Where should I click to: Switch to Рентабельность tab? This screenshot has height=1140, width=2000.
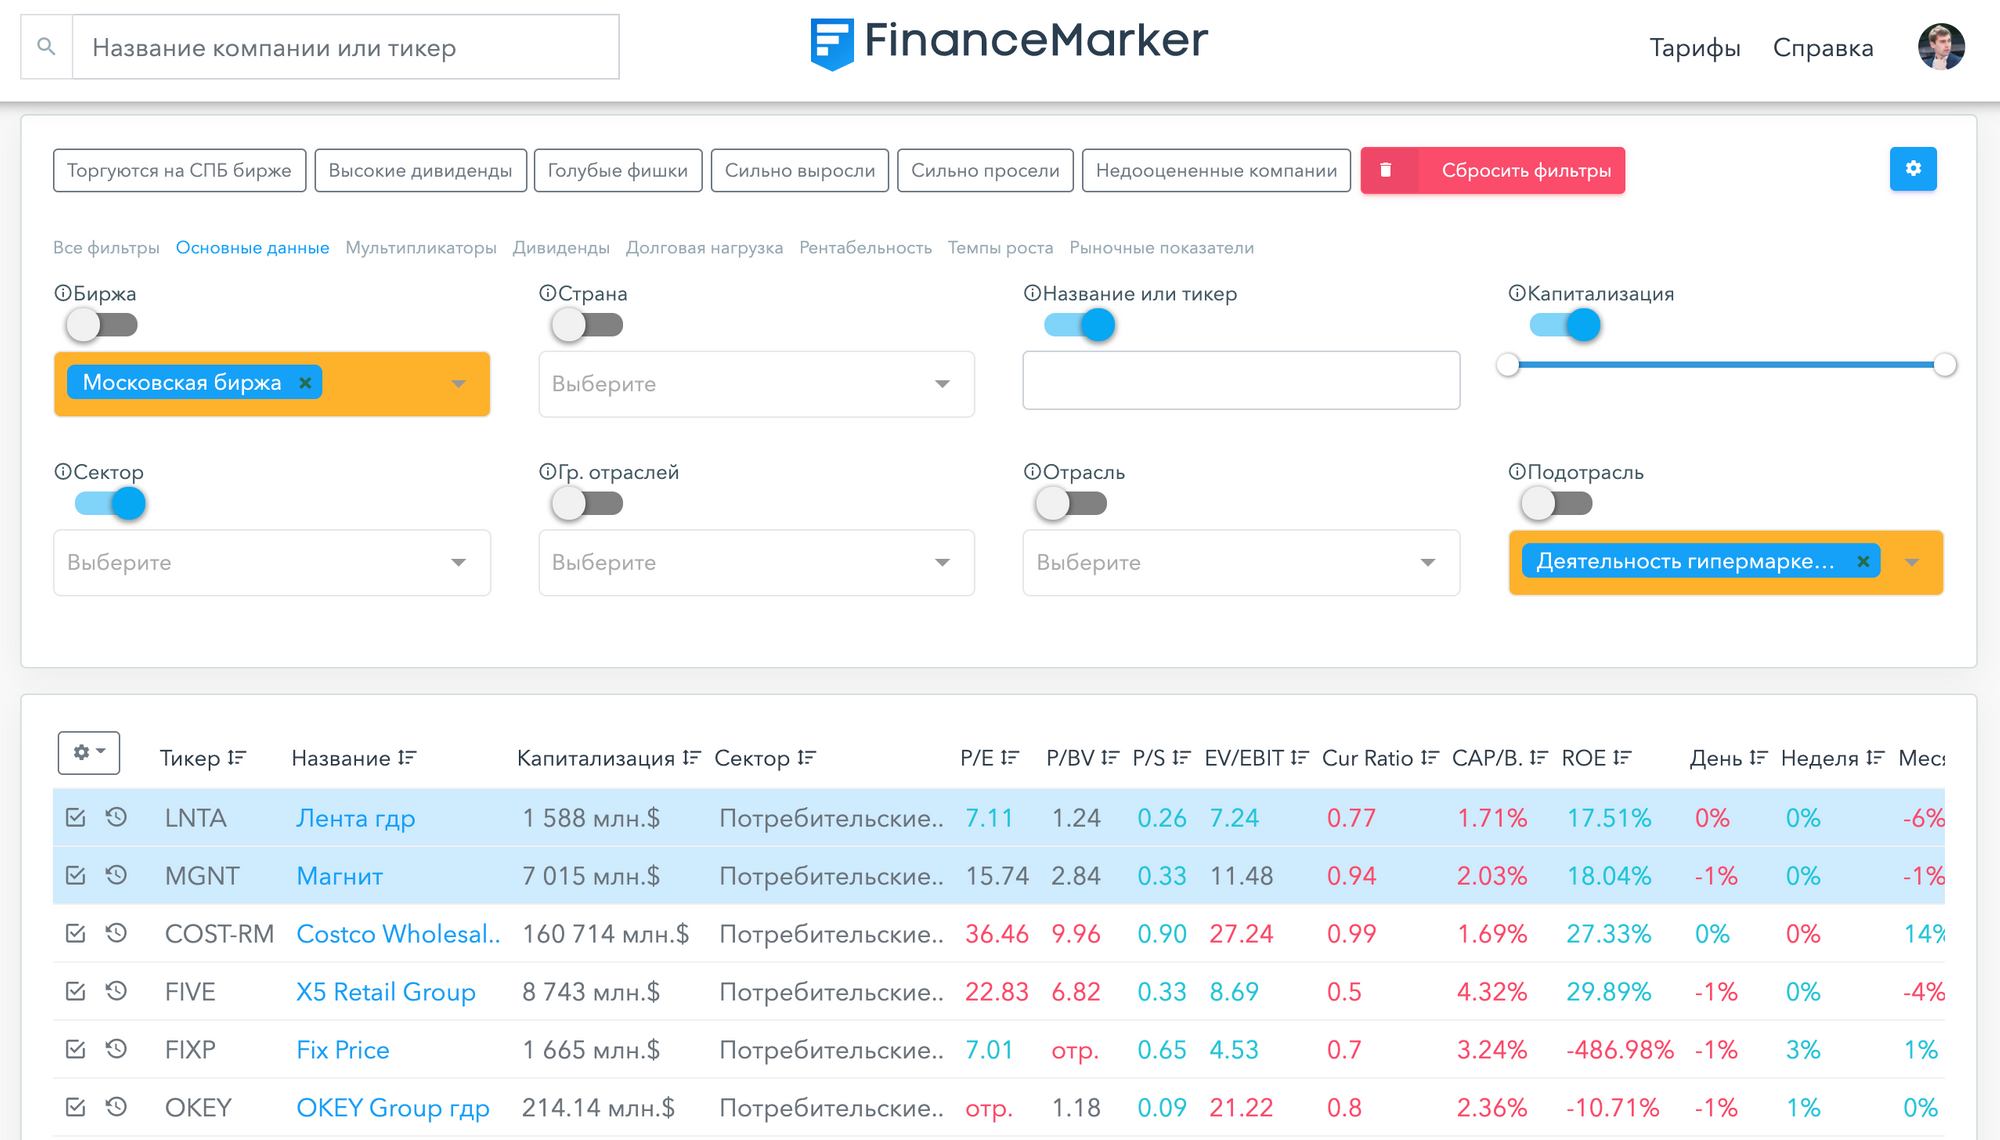coord(865,248)
